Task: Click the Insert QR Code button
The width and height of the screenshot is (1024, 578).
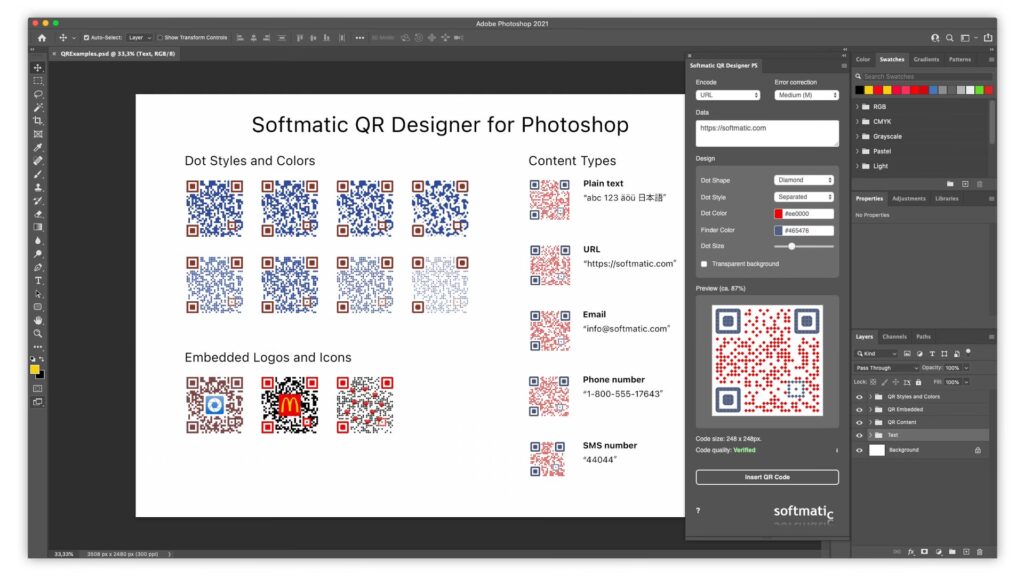Action: (767, 477)
